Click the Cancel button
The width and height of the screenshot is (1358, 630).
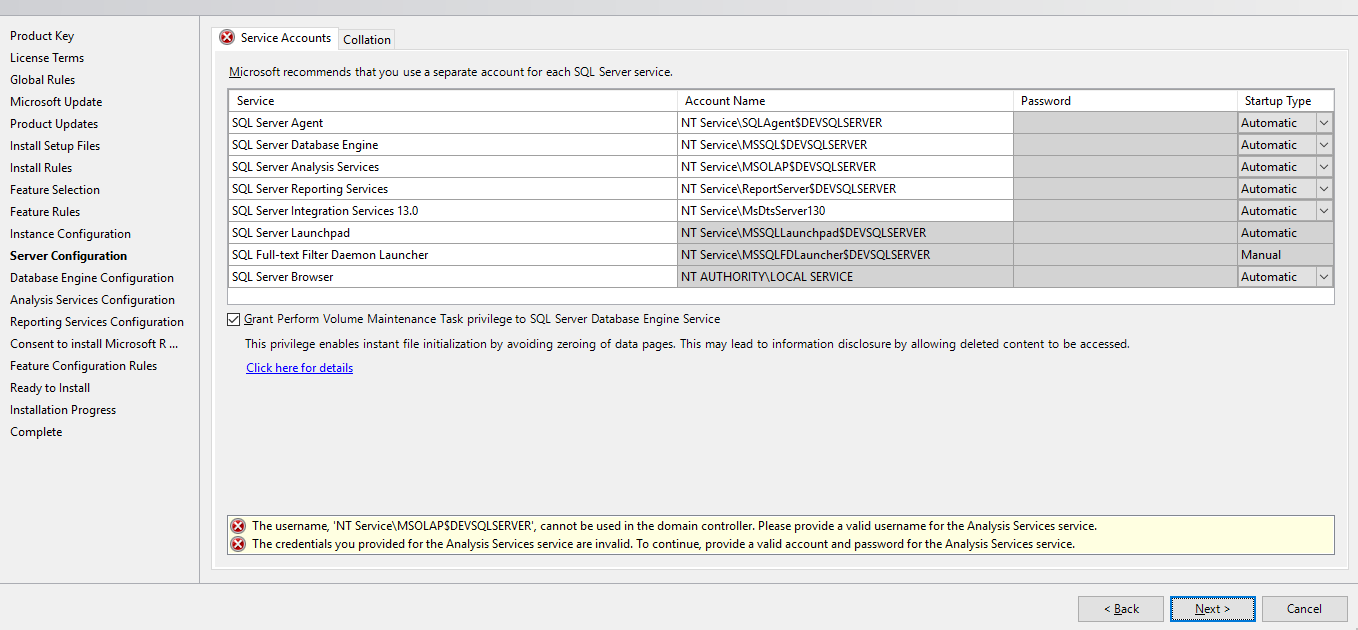(x=1304, y=608)
